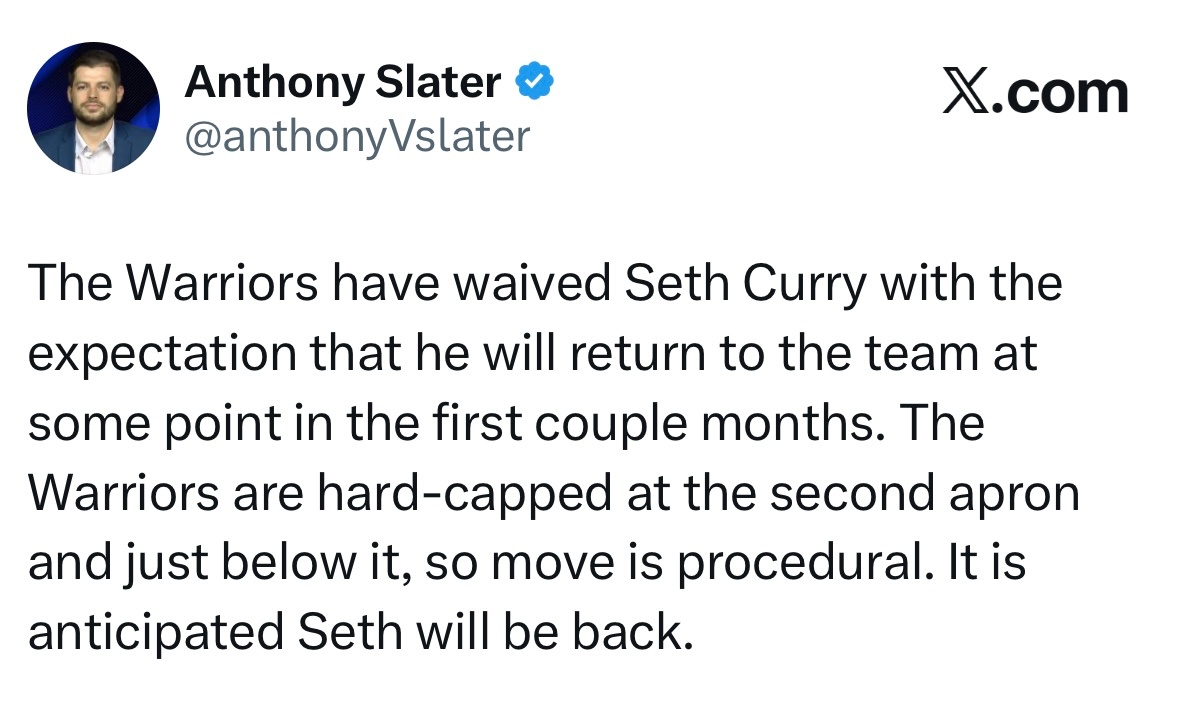Click the word "waived" in the tweet
The height and width of the screenshot is (717, 1179).
point(533,285)
